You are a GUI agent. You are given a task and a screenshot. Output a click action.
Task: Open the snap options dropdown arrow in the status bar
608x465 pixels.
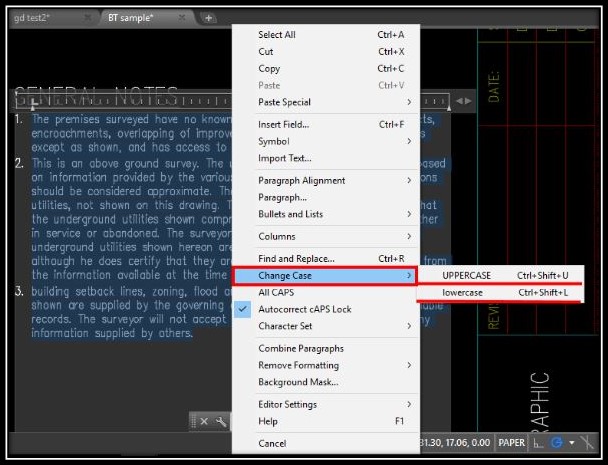572,443
